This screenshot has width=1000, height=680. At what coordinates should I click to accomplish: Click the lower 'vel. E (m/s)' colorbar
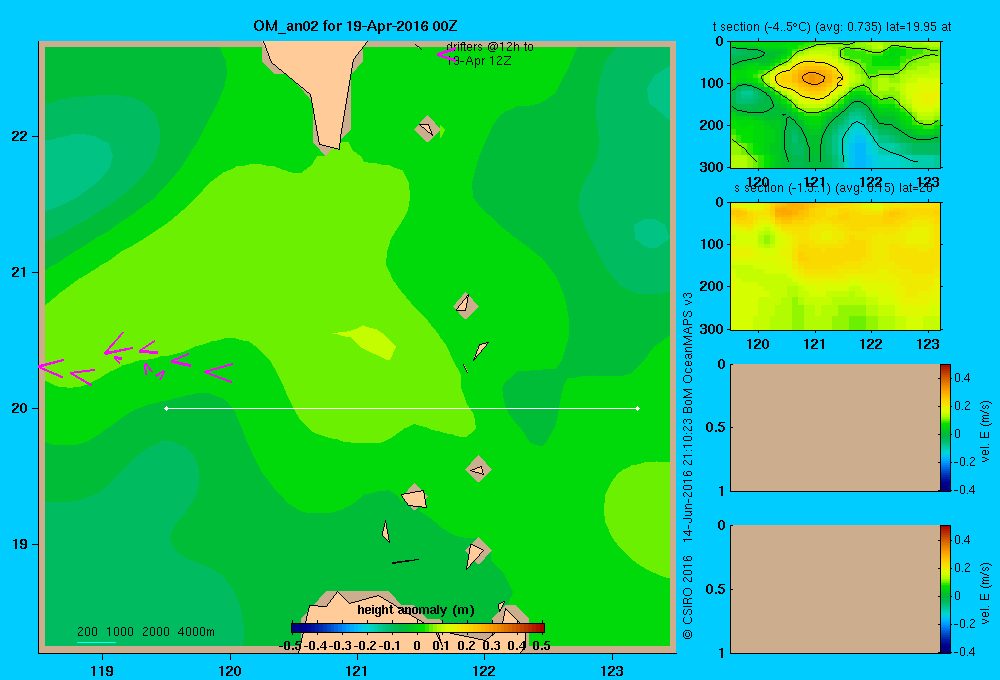(945, 589)
